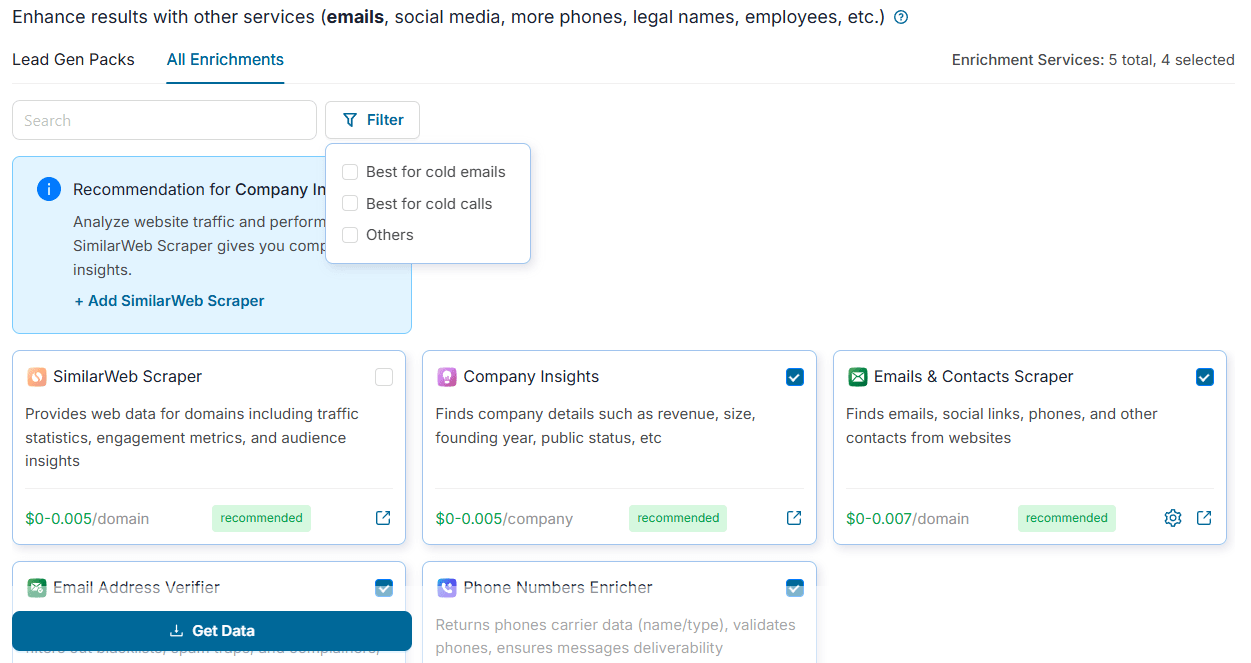1251x663 pixels.
Task: Uncheck the Email Address Verifier checkbox
Action: click(384, 588)
